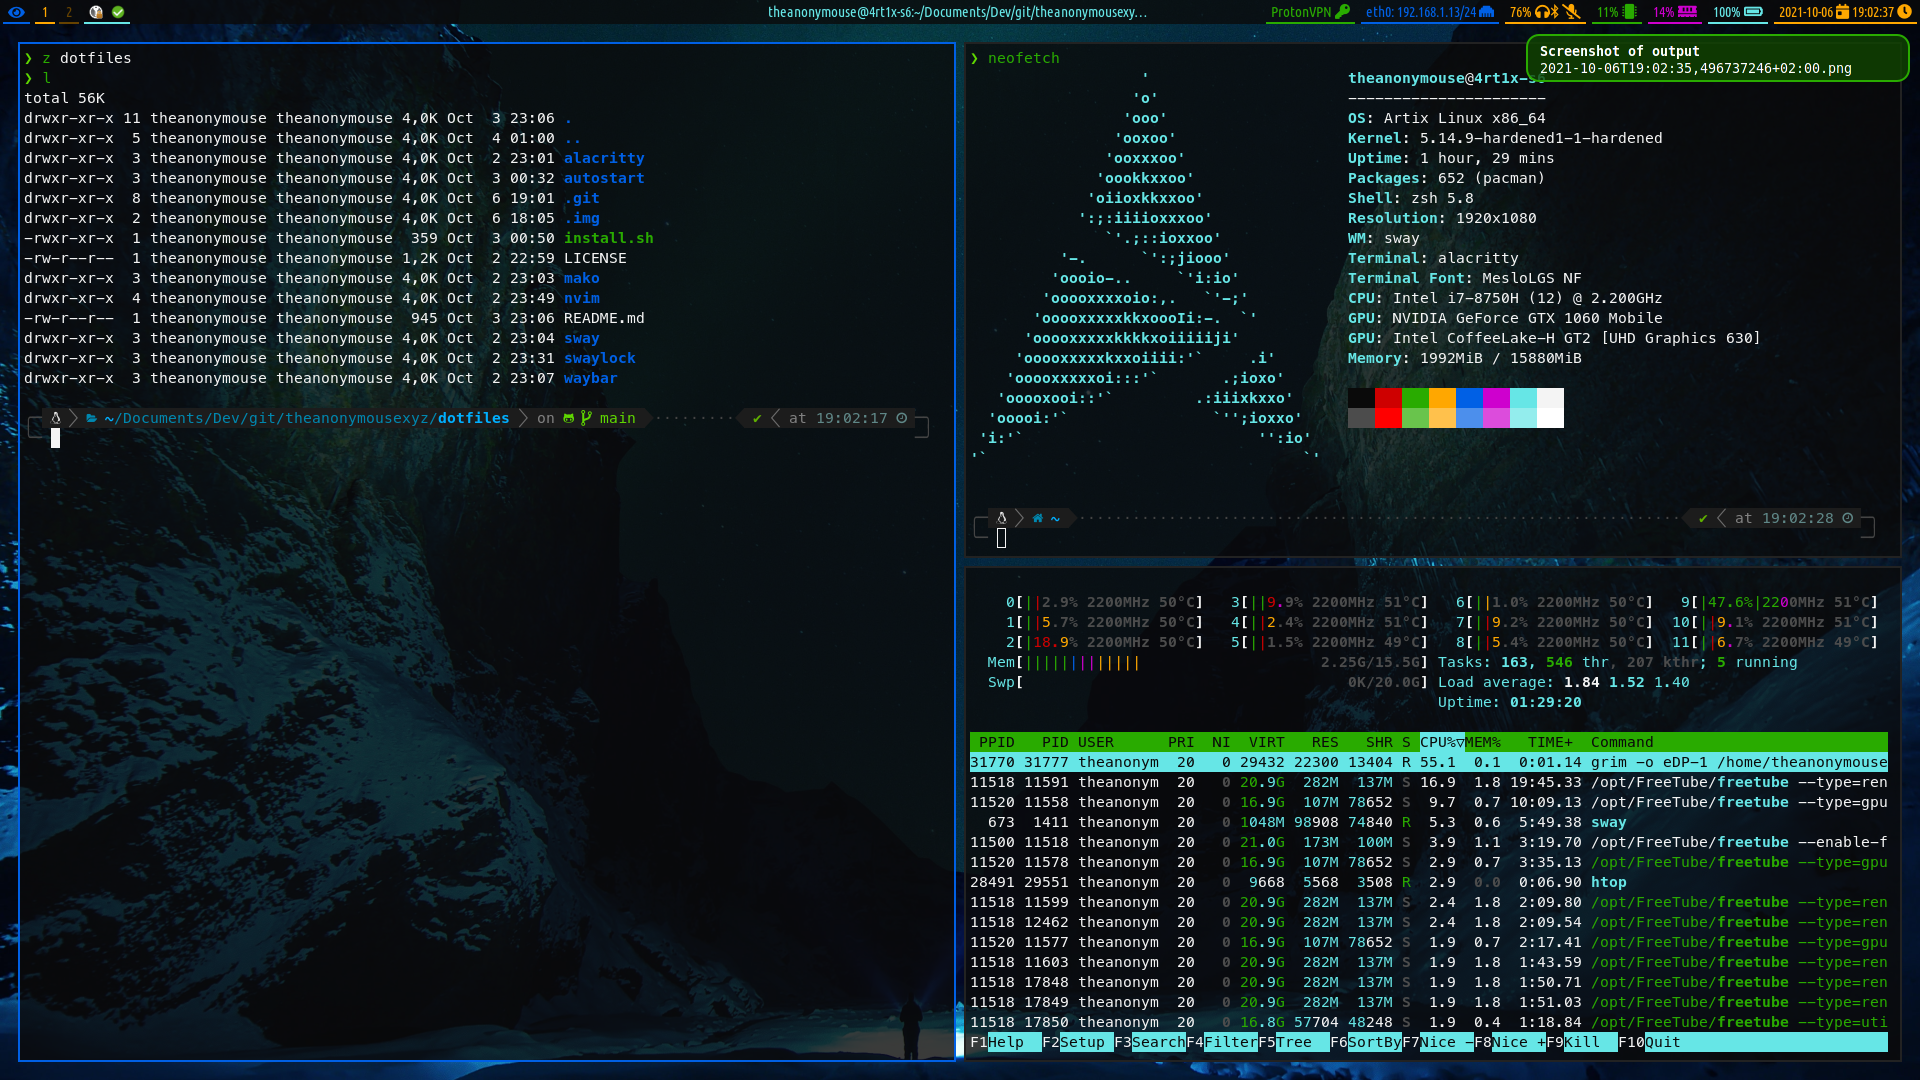The image size is (1920, 1080).
Task: Click the CPU chip icon showing 11%
Action: tap(1630, 12)
